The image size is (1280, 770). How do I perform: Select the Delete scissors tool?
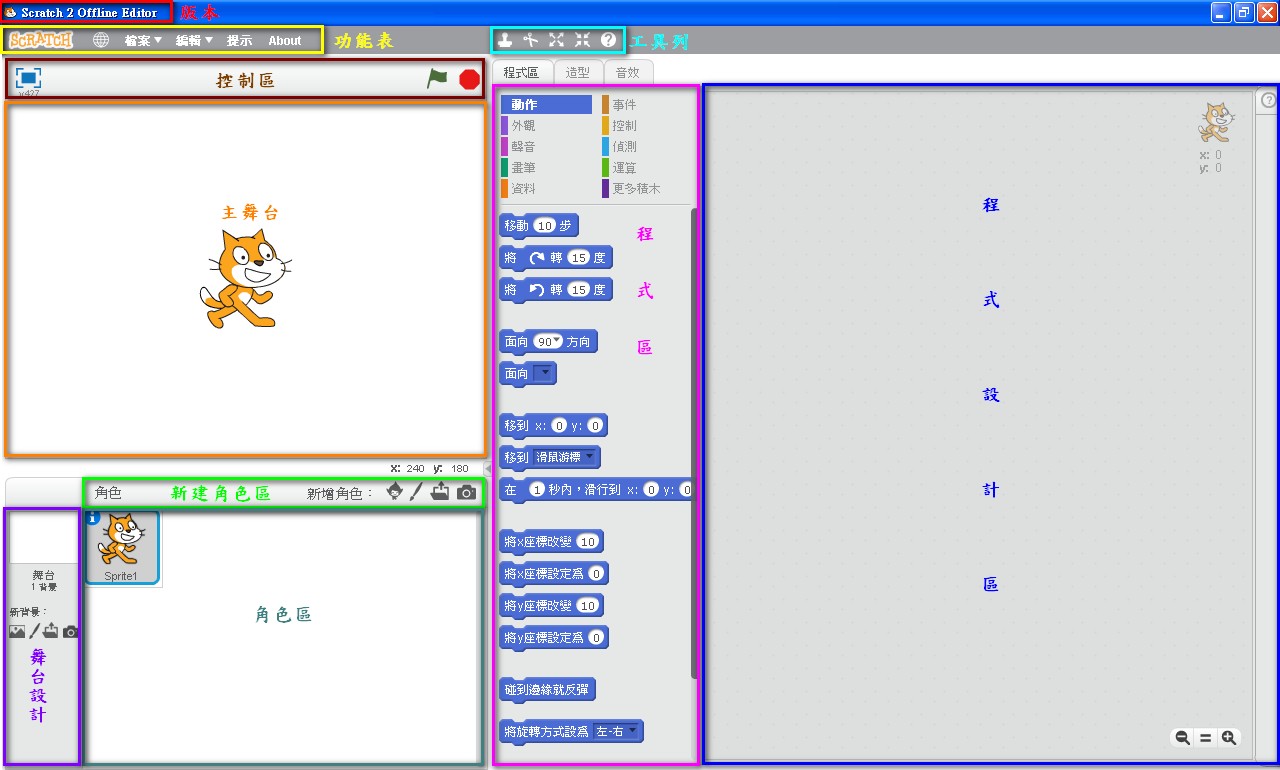coord(531,40)
